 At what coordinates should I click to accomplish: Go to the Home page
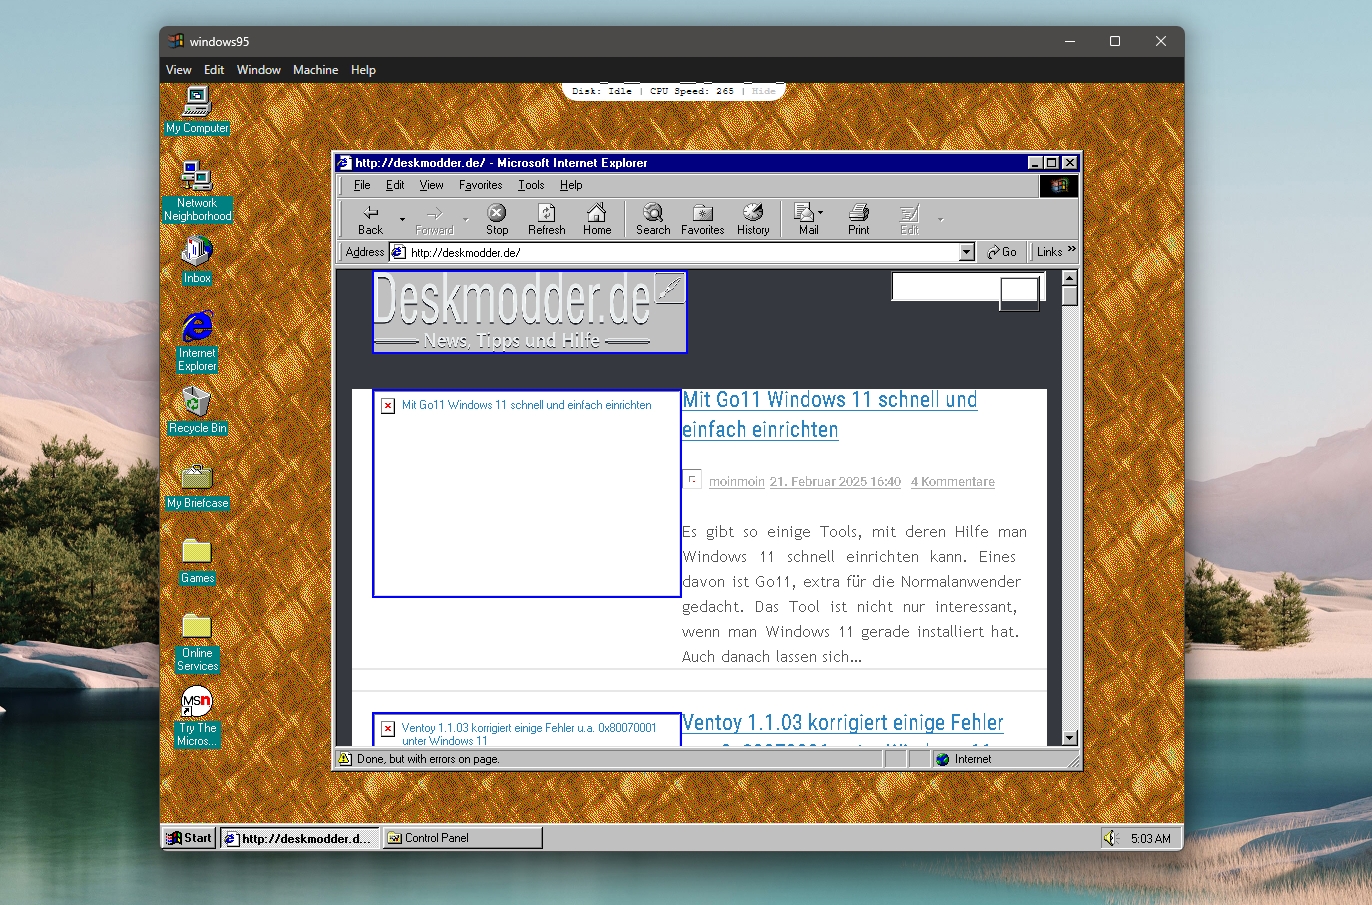pyautogui.click(x=597, y=220)
